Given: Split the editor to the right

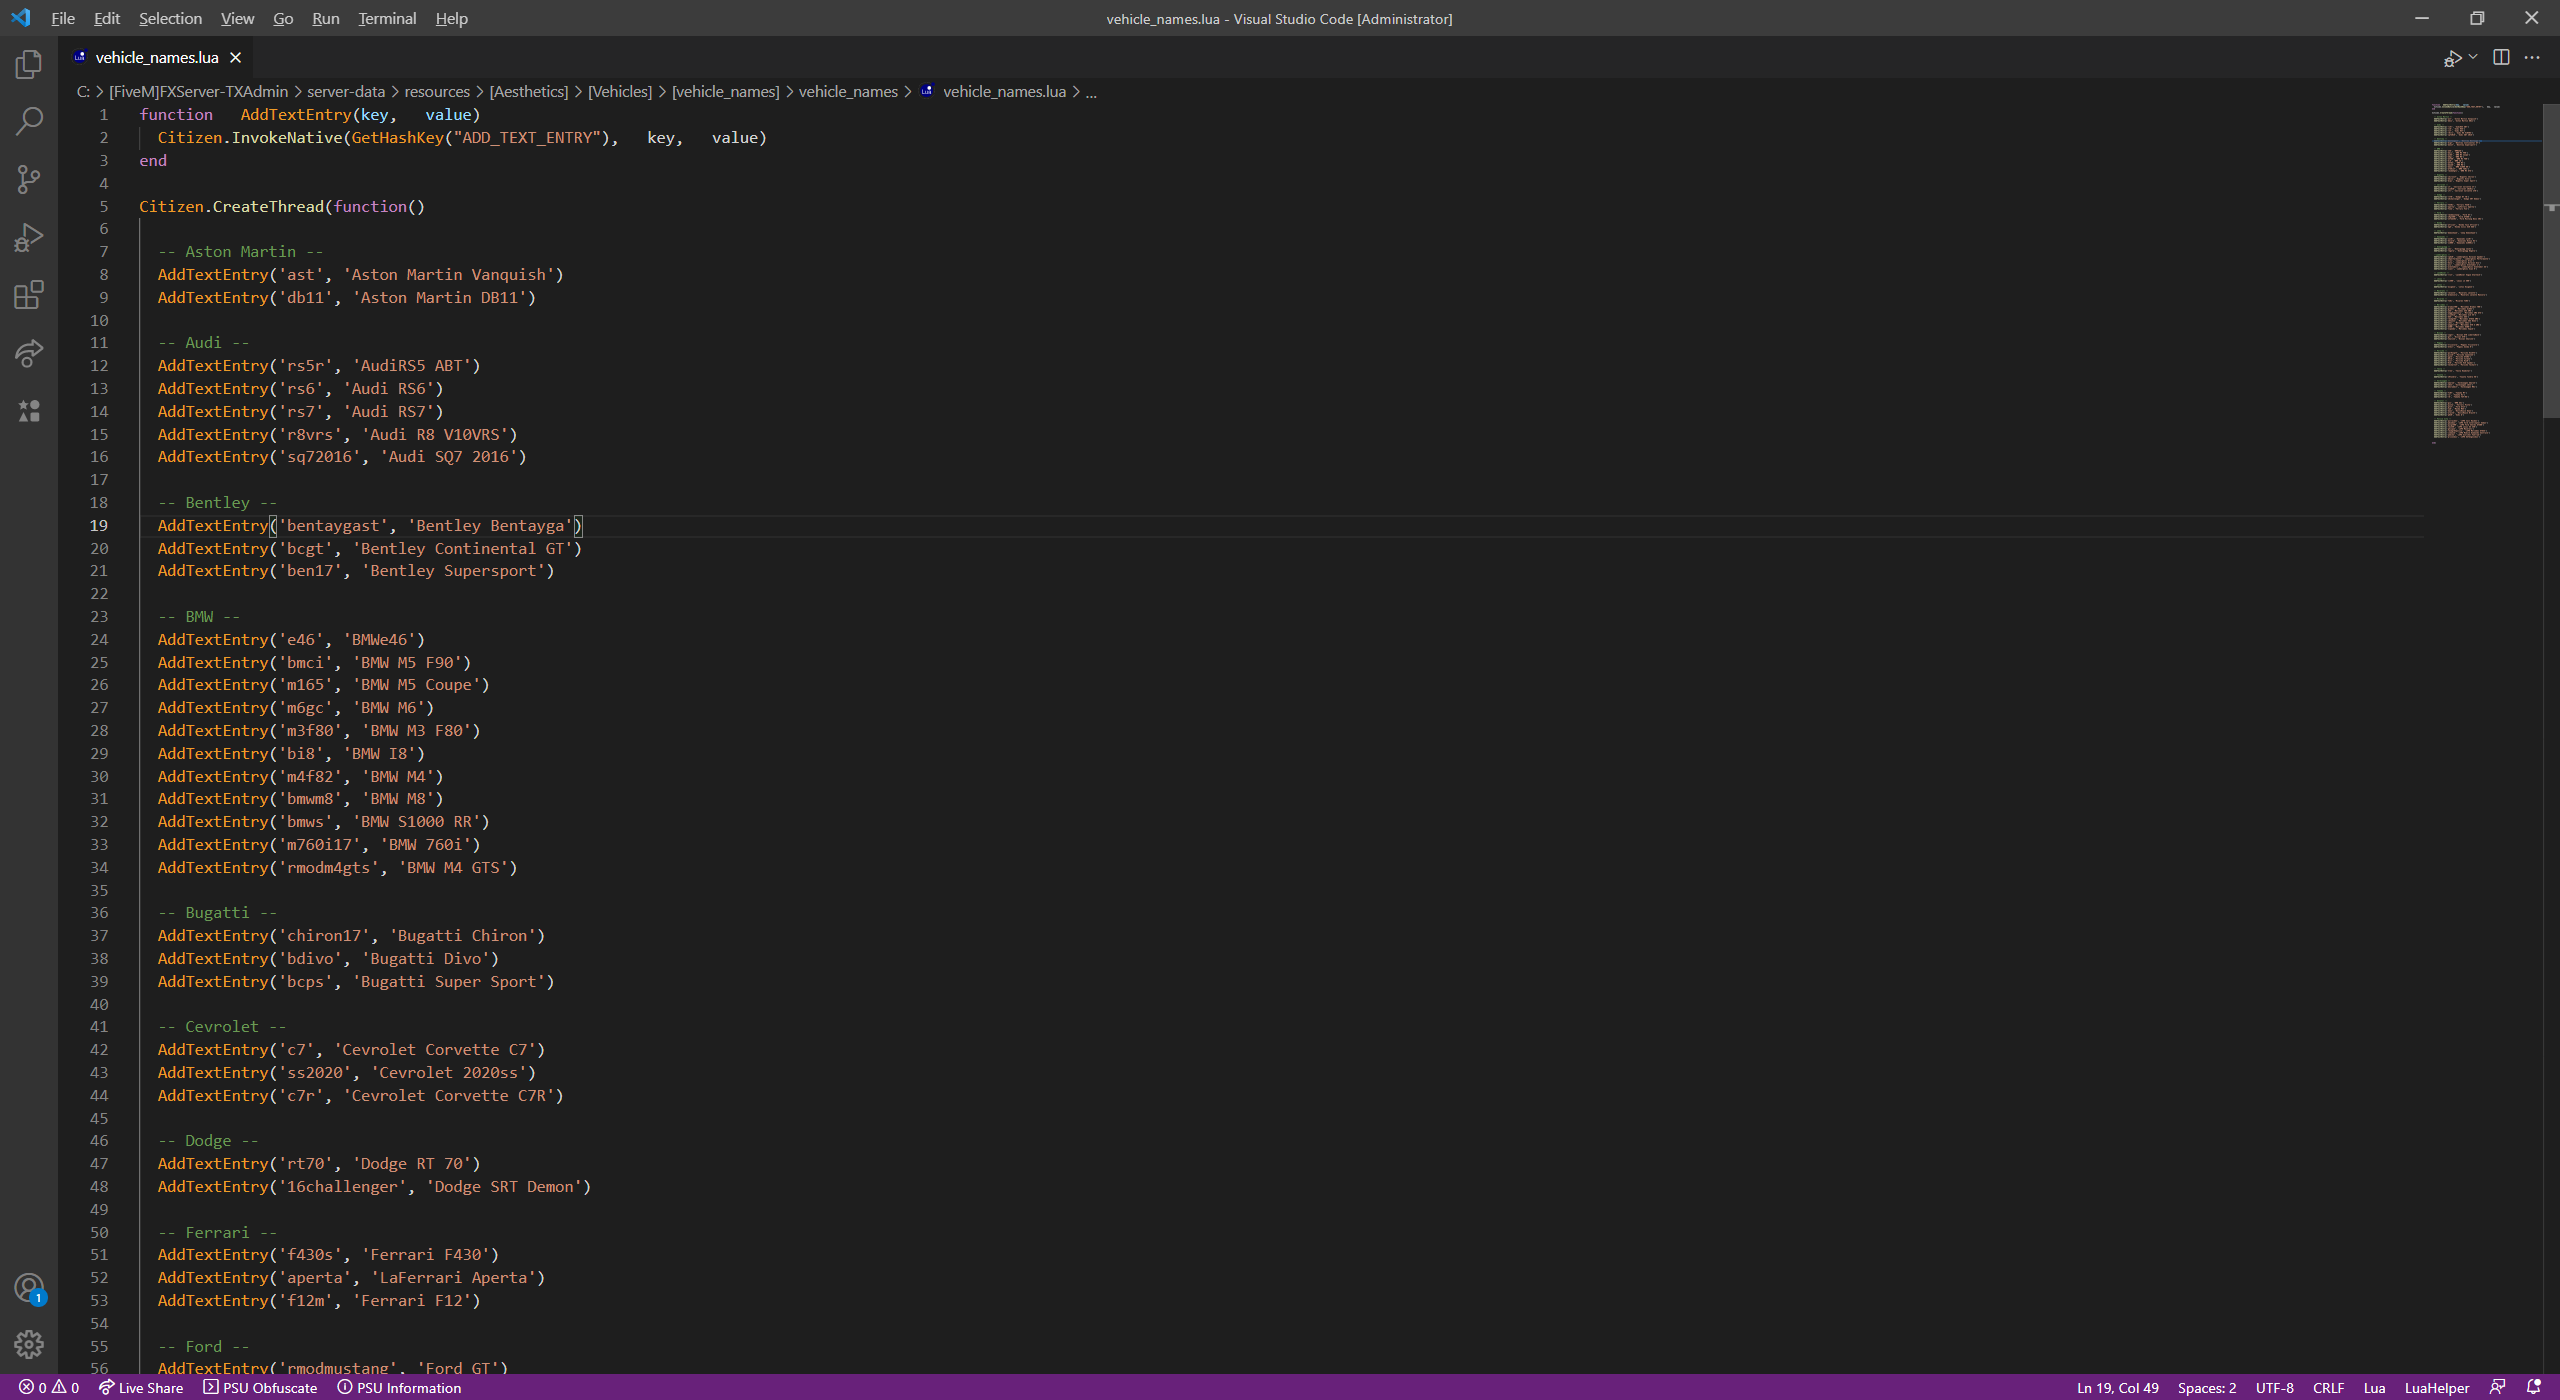Looking at the screenshot, I should click(x=2501, y=57).
